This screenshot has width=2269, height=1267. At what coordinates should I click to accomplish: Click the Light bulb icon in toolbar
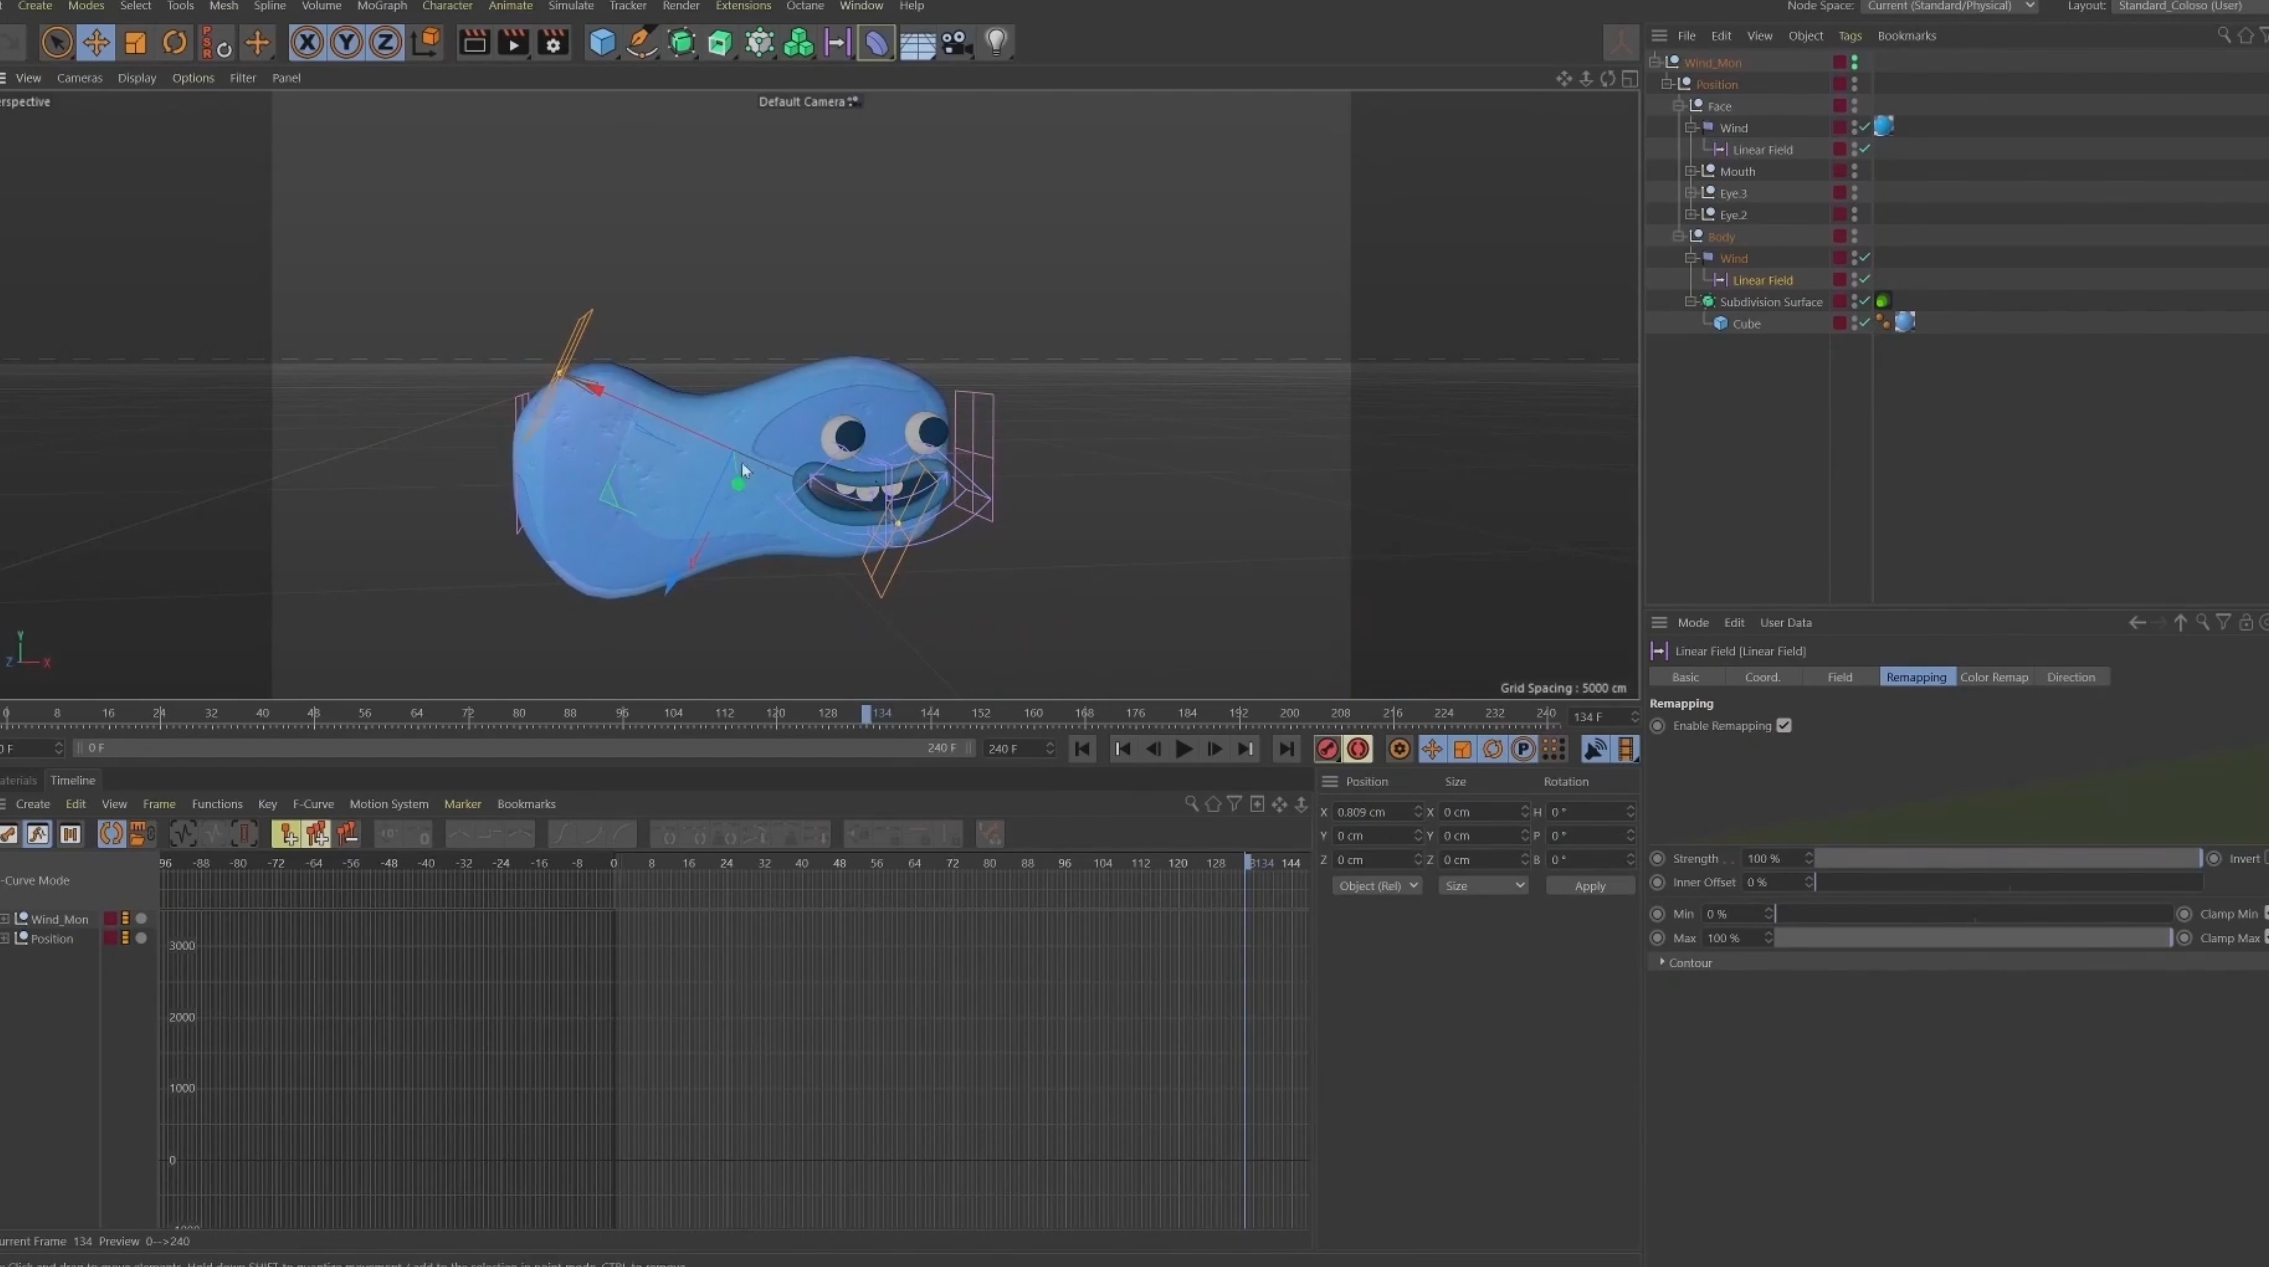(x=996, y=42)
